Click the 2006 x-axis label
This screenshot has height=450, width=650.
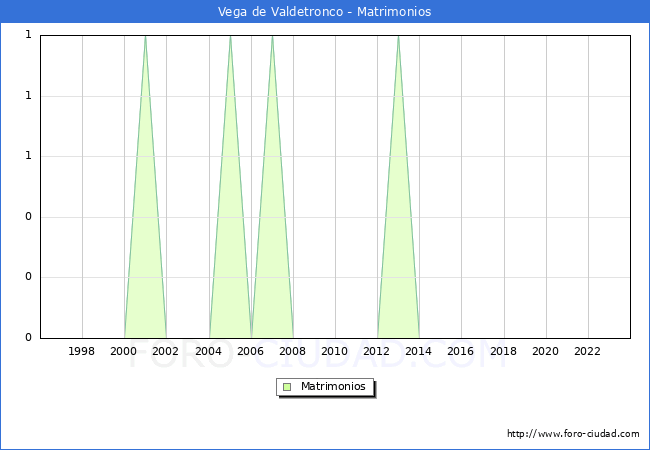click(251, 351)
